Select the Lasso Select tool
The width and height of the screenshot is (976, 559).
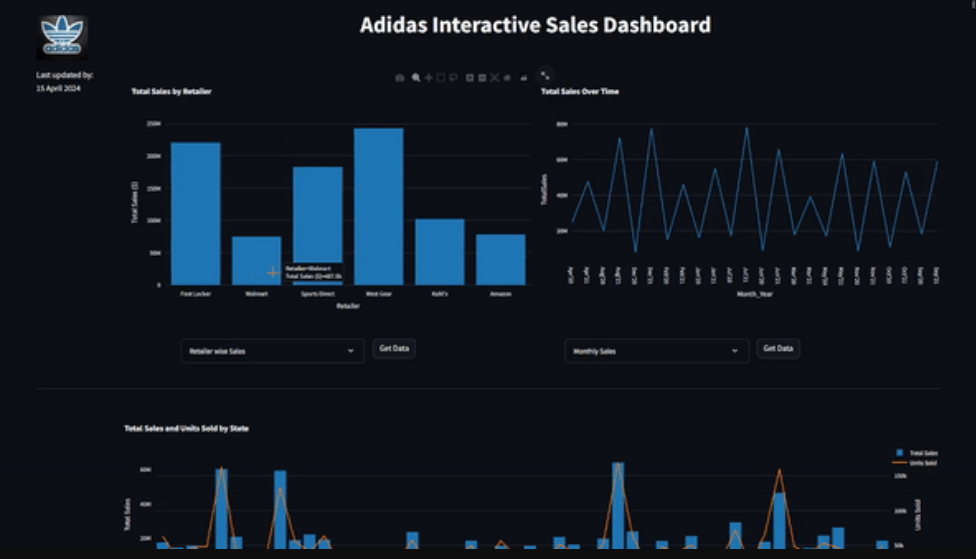(453, 78)
